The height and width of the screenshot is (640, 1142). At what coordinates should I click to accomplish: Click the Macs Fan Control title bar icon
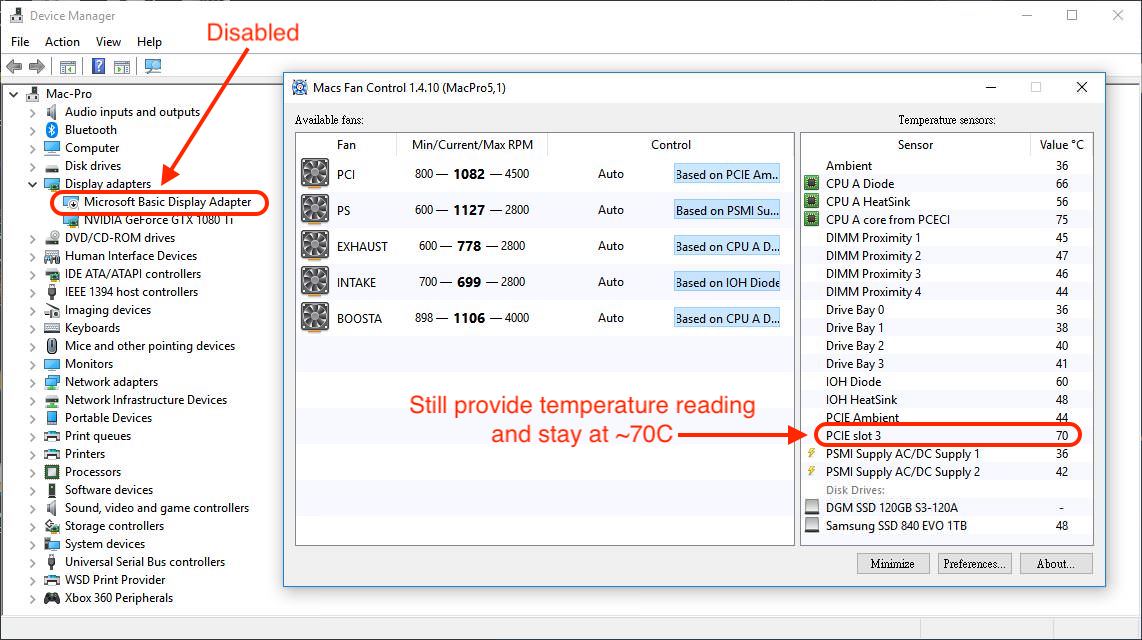pos(299,87)
